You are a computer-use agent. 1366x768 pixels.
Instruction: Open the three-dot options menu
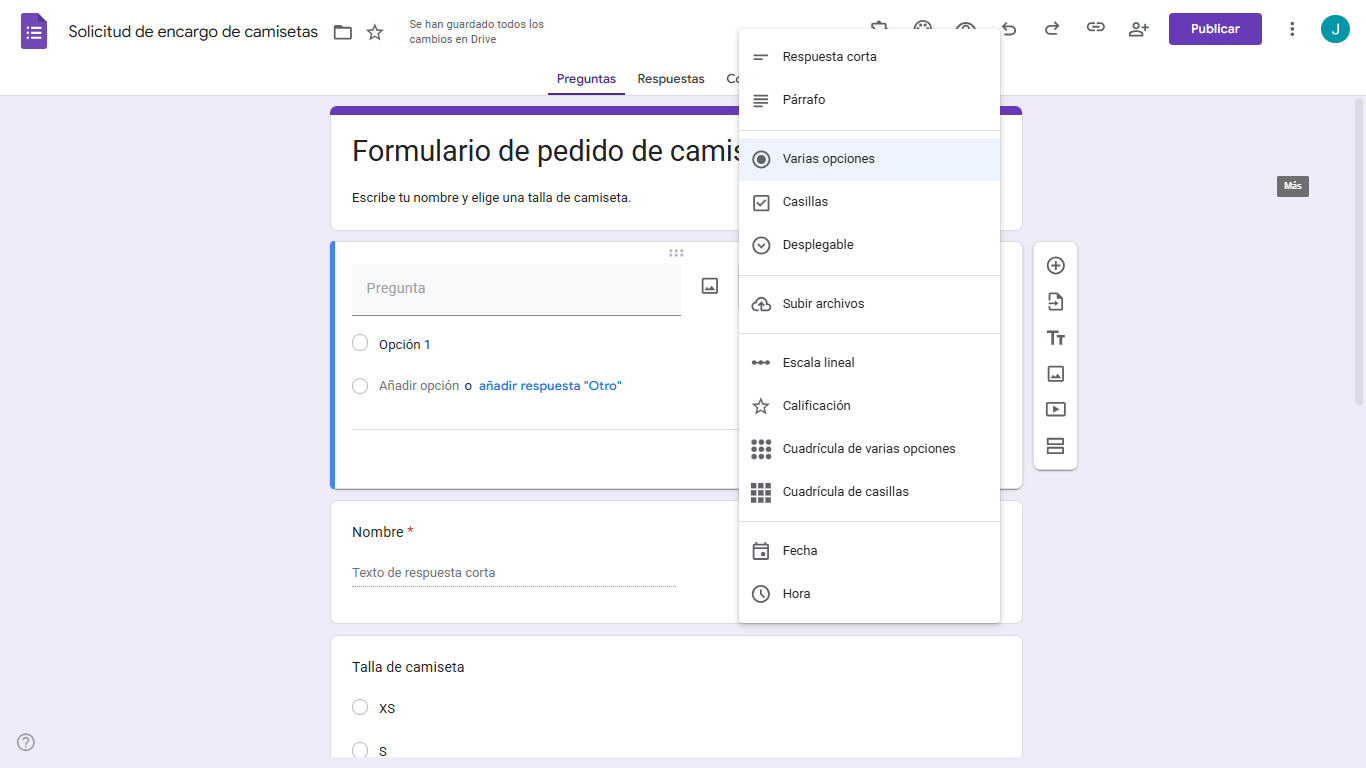pos(1292,29)
